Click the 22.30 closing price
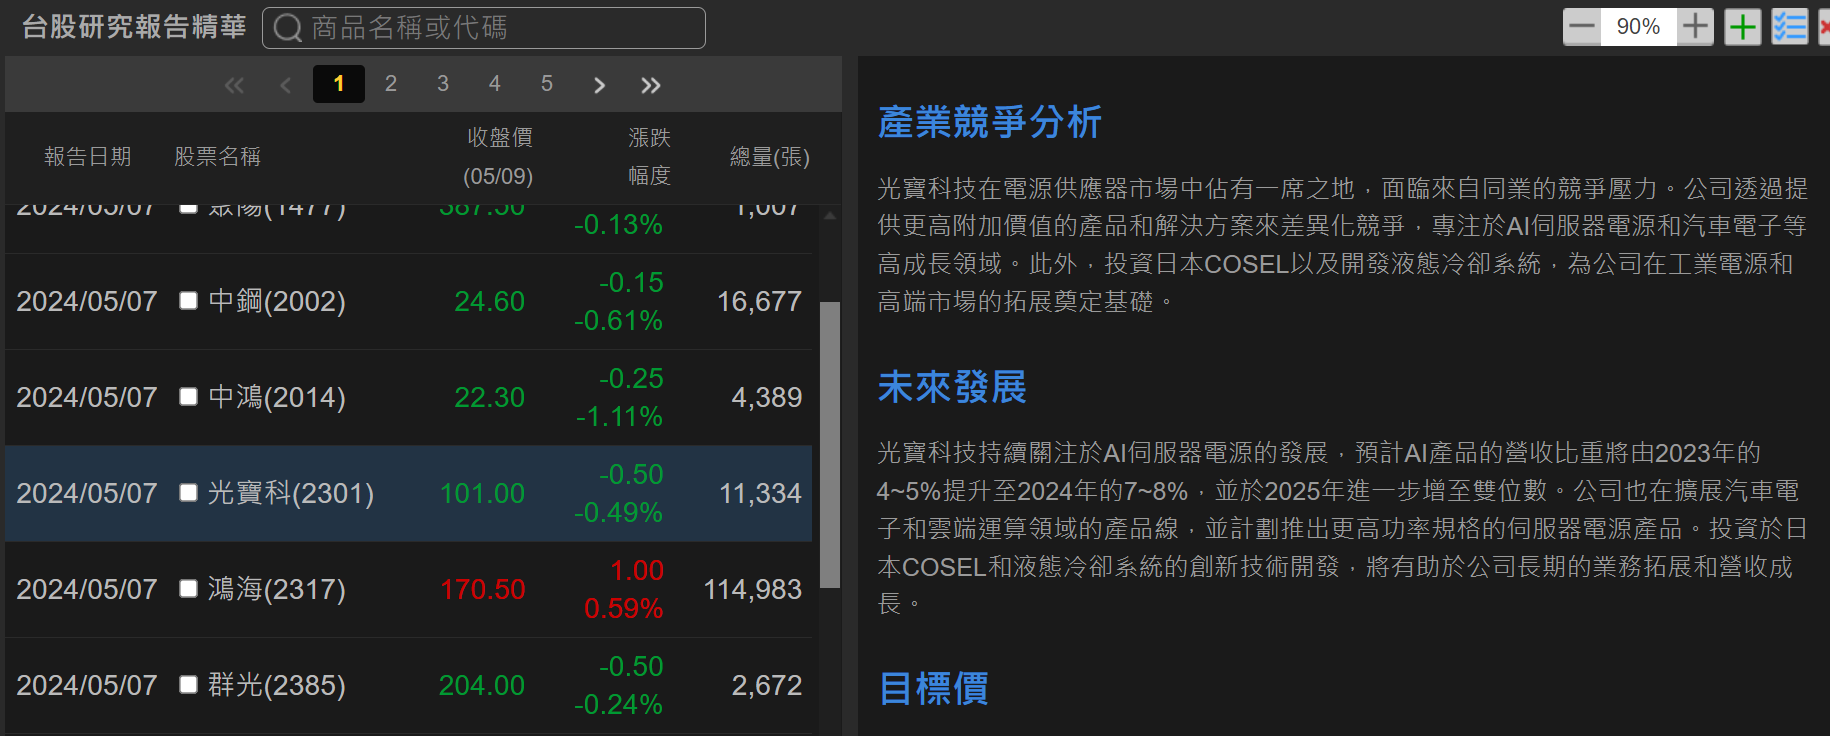Image resolution: width=1830 pixels, height=736 pixels. [x=489, y=397]
